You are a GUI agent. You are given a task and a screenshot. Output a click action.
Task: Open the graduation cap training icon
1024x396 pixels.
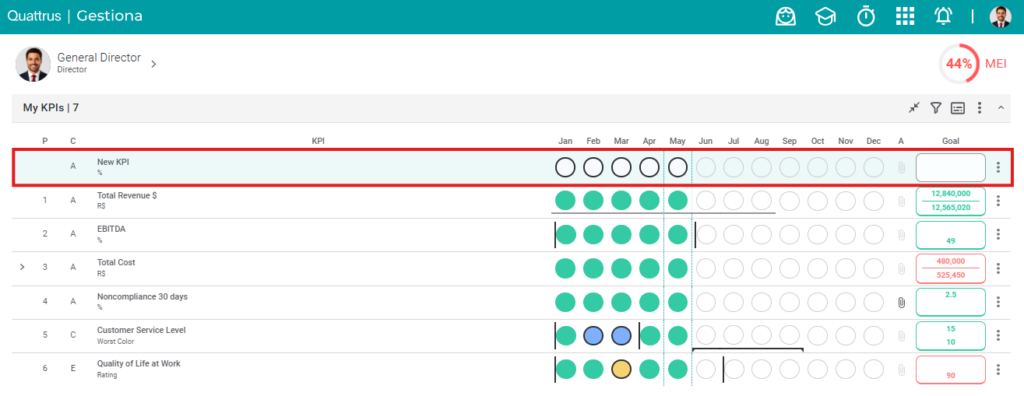click(825, 16)
